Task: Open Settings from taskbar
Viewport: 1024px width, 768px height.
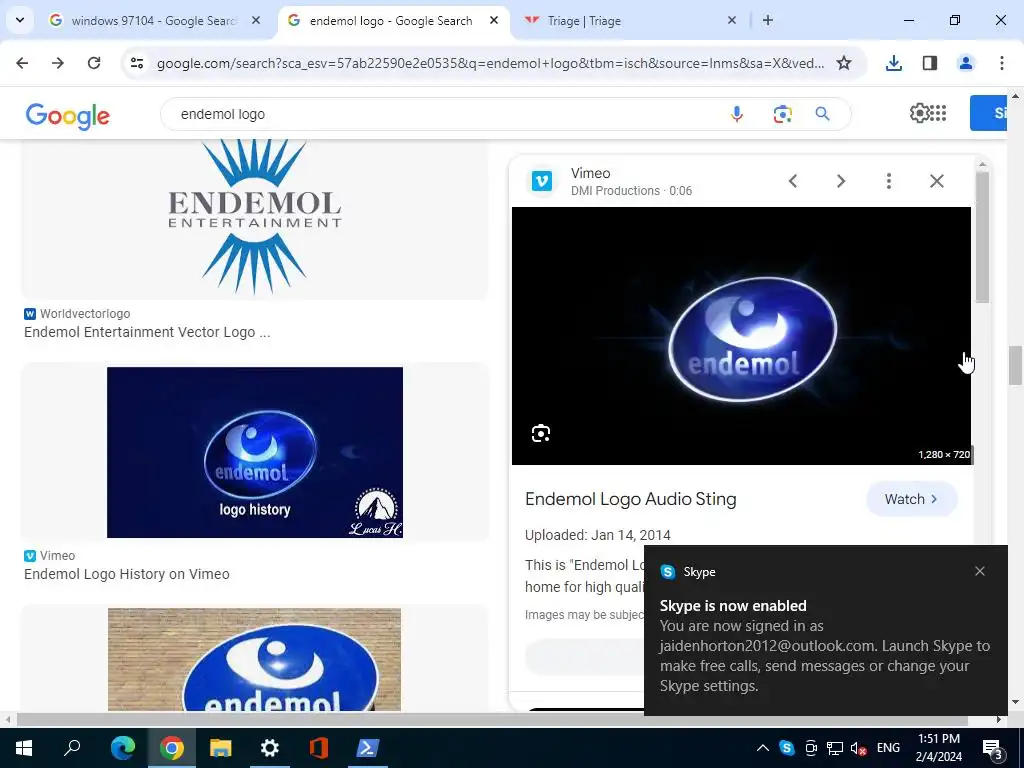Action: [270, 748]
